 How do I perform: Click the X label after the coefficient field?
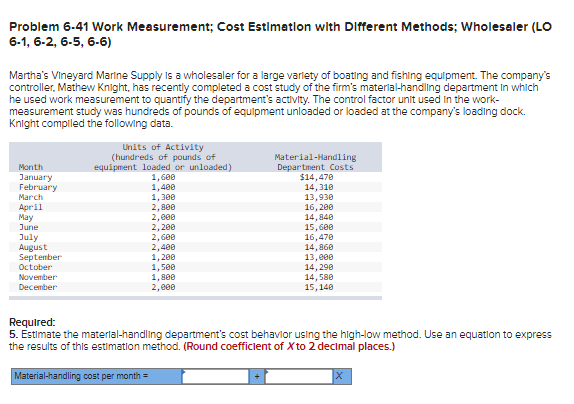(x=339, y=376)
